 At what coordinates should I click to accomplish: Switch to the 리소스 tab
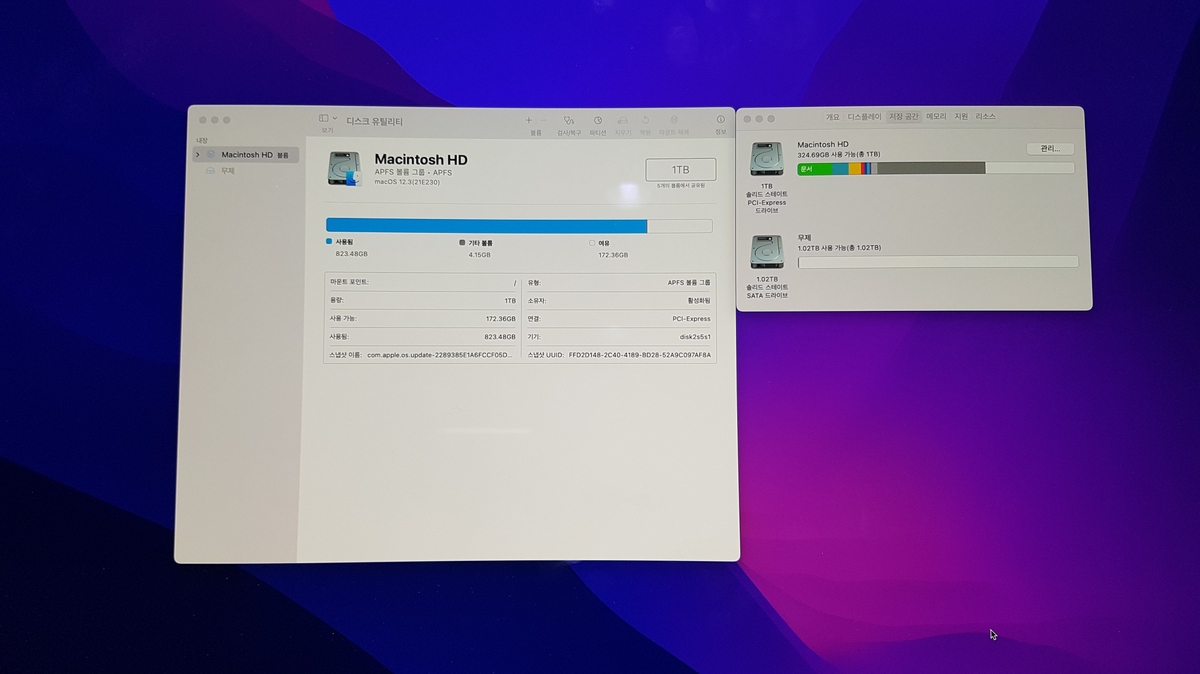click(x=985, y=116)
